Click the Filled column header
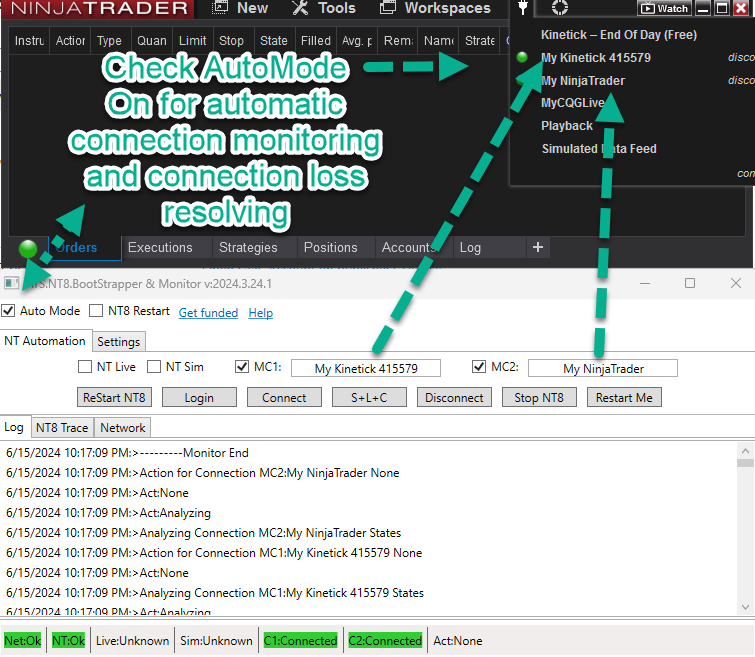Viewport: 755px width, 657px height. [315, 41]
